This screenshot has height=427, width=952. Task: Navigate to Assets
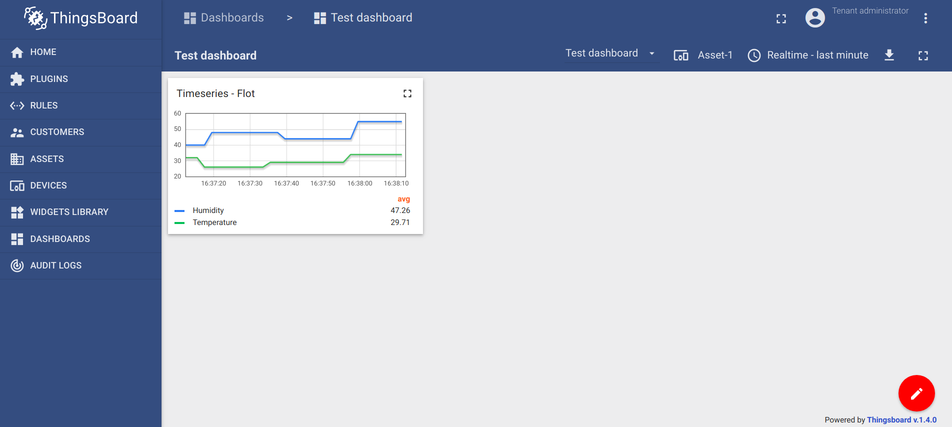(x=81, y=159)
